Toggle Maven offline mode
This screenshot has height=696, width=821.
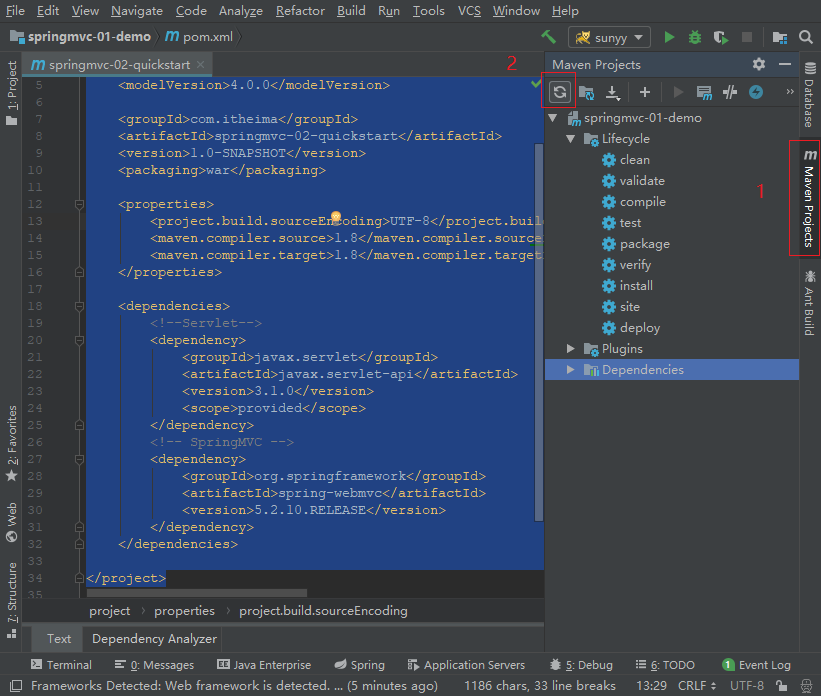point(730,93)
